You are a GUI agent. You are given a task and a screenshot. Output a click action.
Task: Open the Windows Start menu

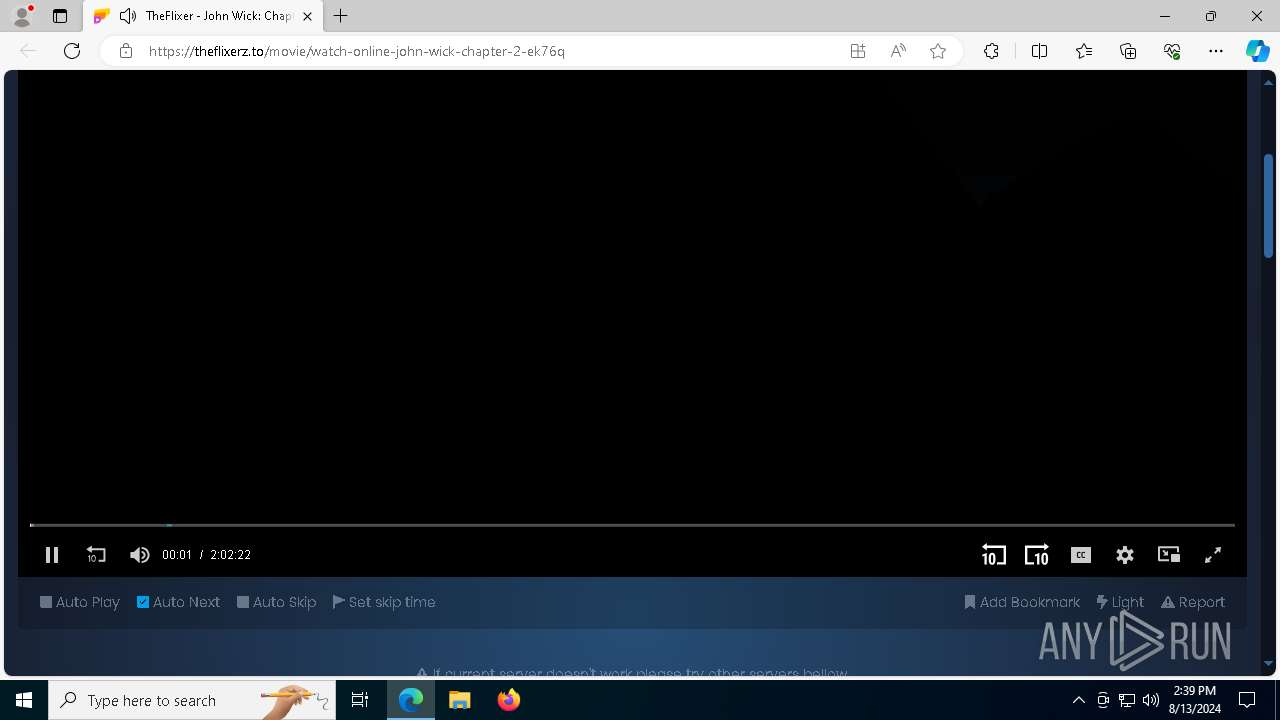pyautogui.click(x=24, y=700)
